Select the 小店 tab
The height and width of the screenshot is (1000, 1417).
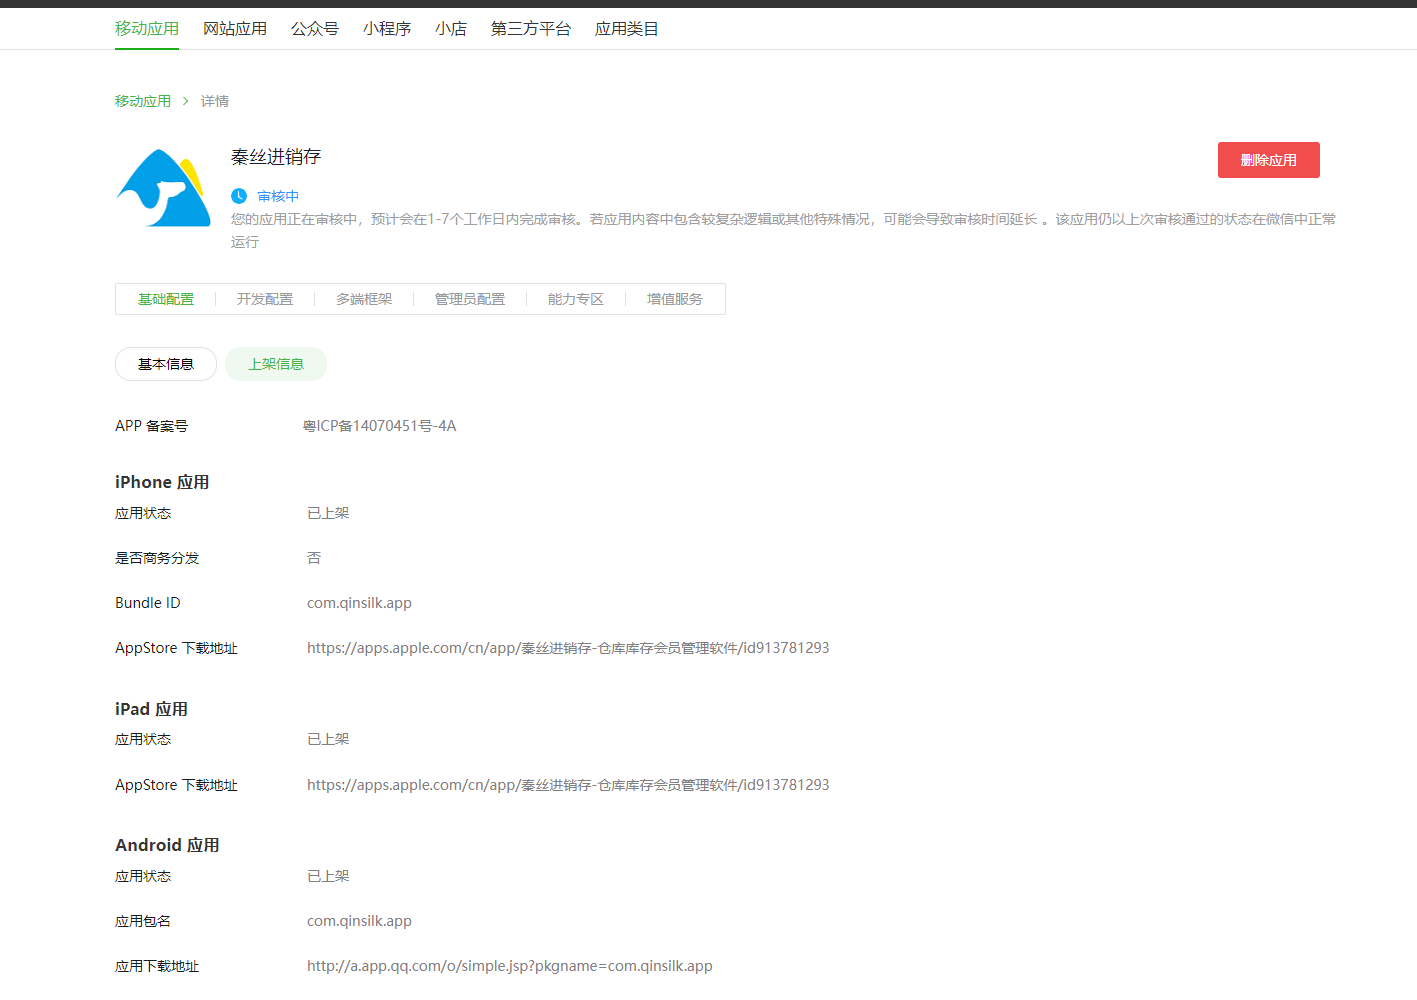[x=451, y=29]
